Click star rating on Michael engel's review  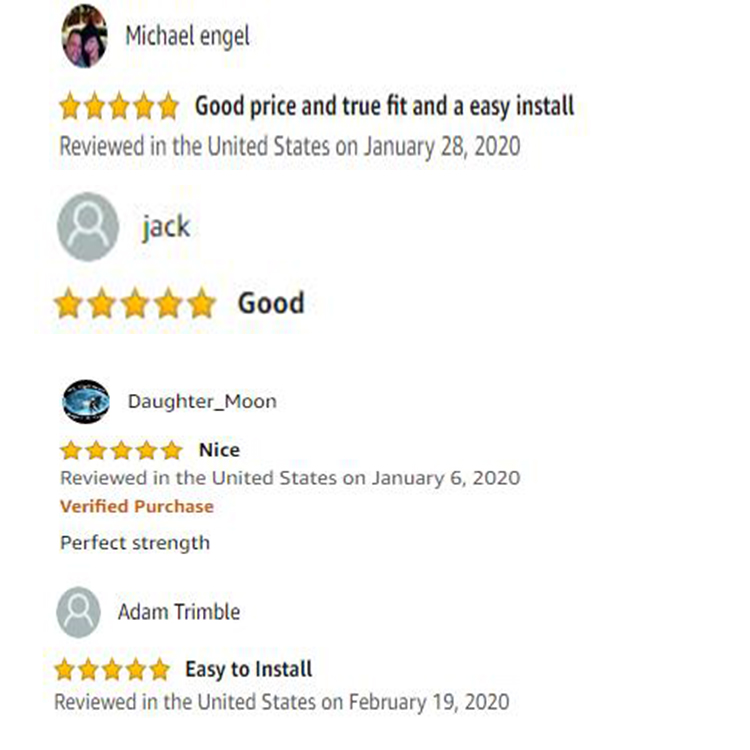click(x=119, y=106)
